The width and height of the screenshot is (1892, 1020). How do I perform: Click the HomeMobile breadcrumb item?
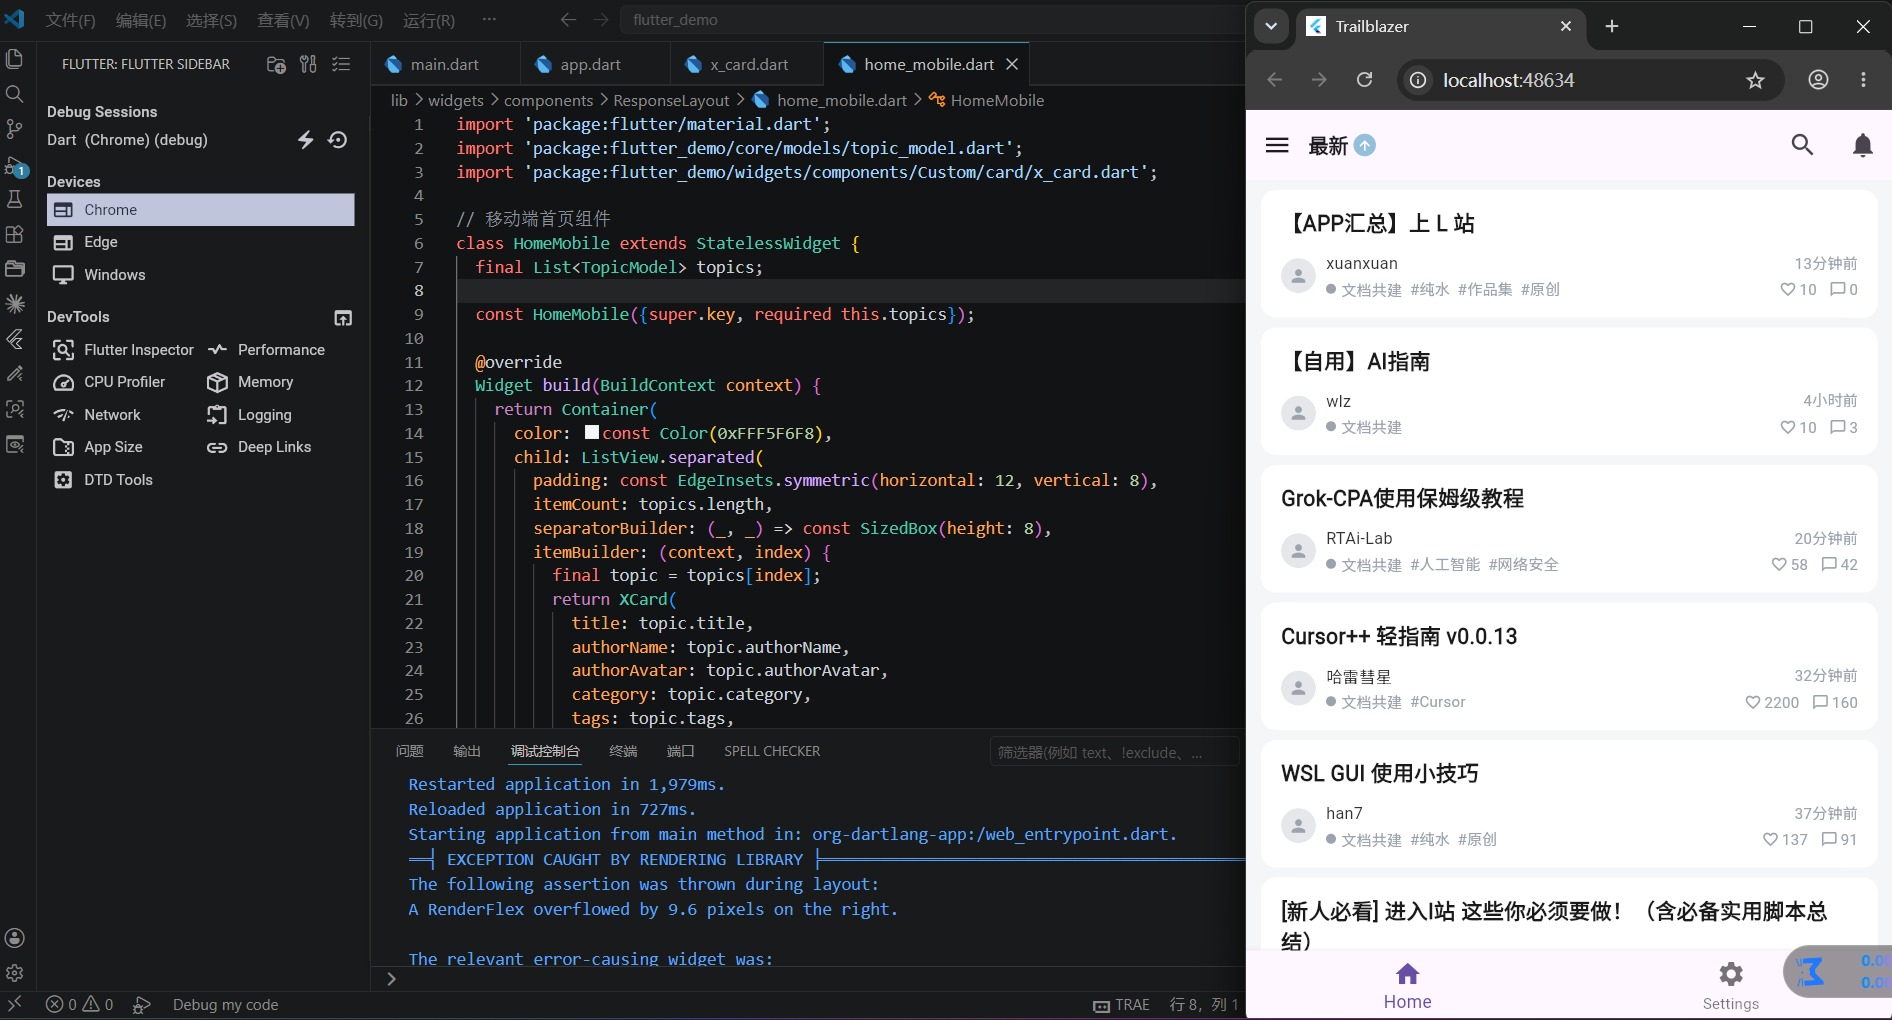[986, 100]
